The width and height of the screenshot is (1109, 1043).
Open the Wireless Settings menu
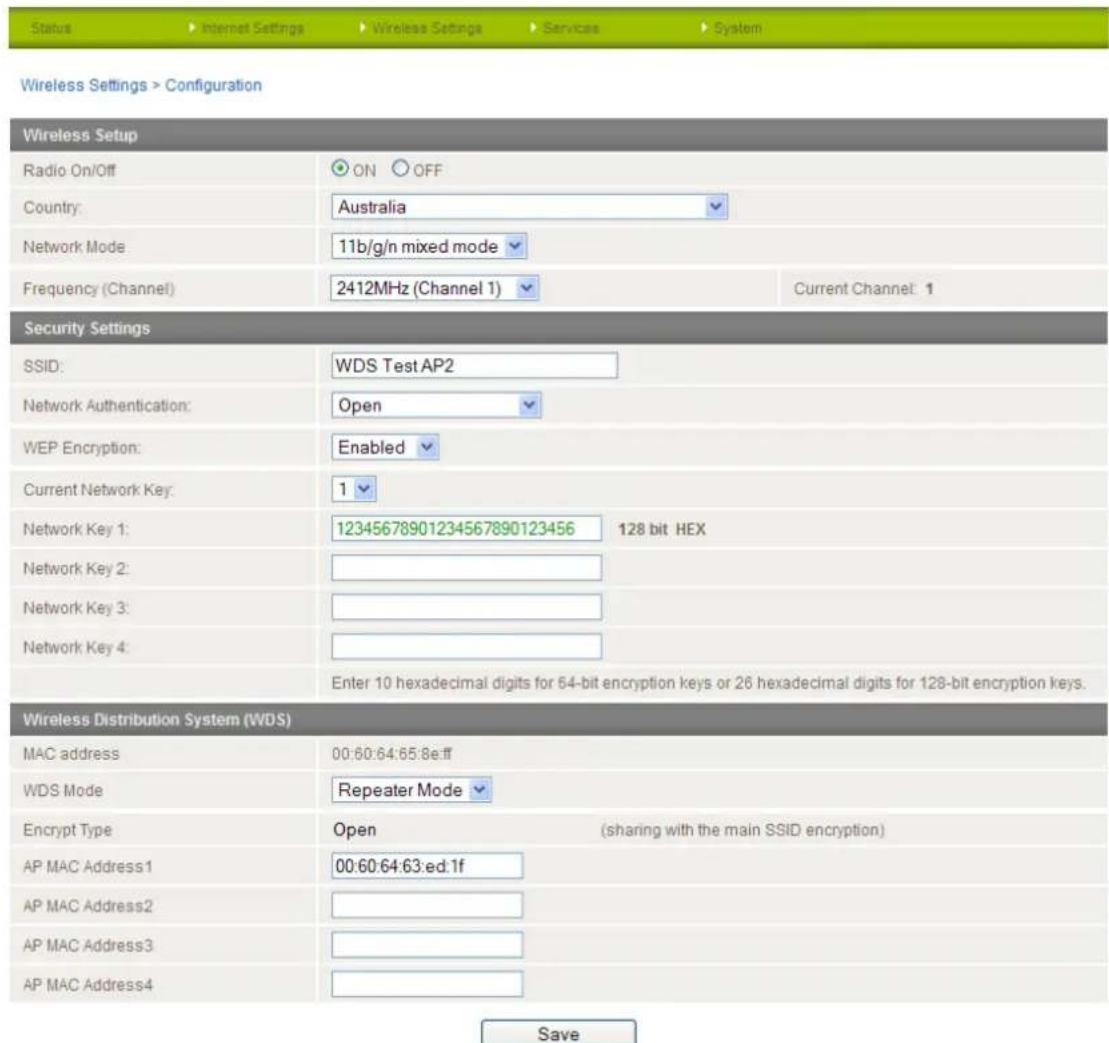point(426,28)
